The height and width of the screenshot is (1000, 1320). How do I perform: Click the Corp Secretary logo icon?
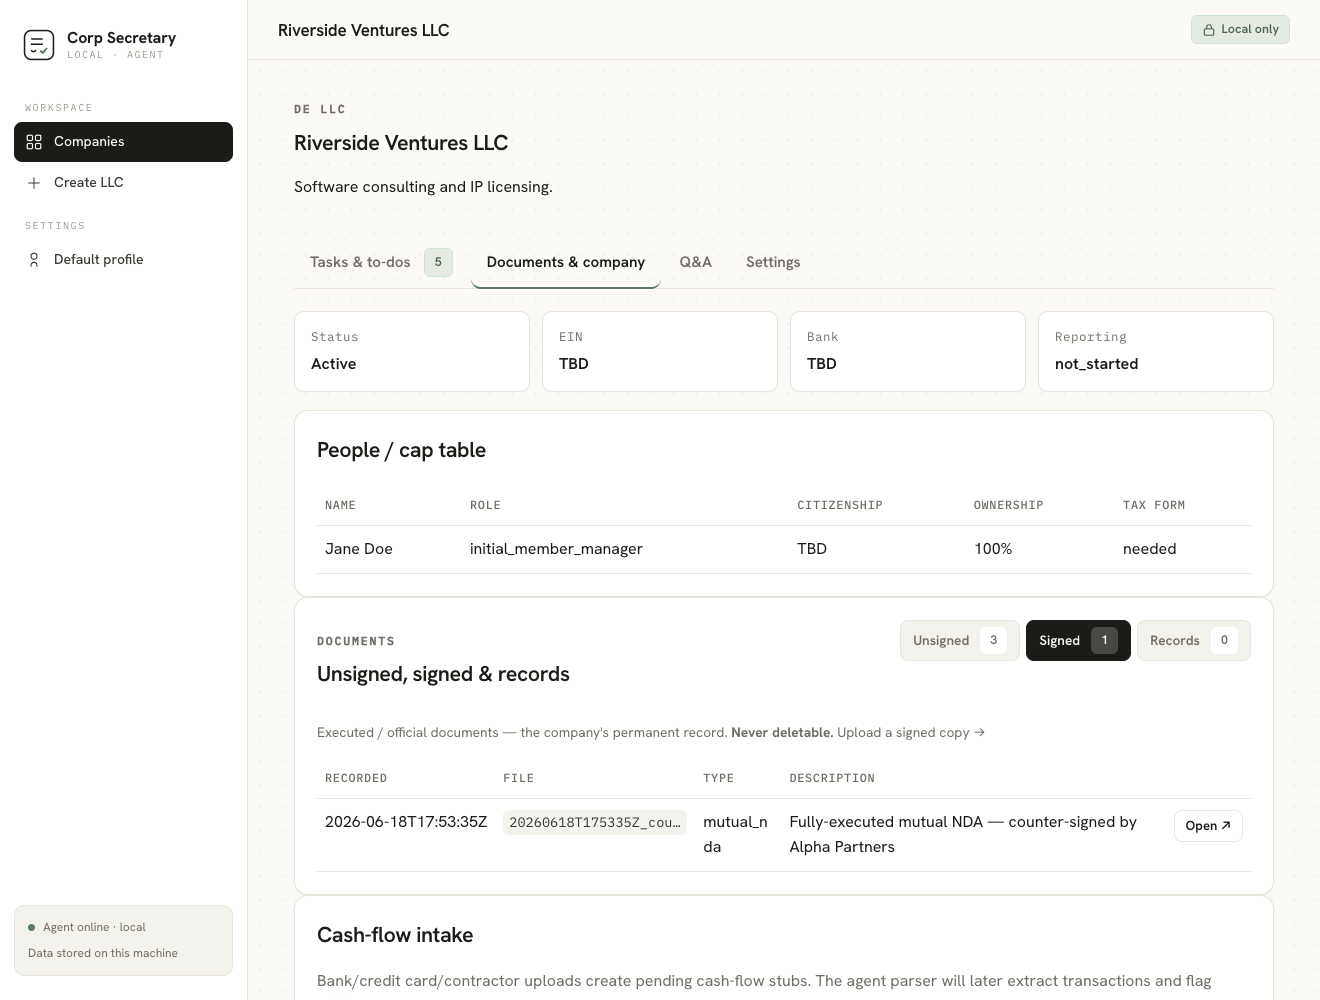39,45
